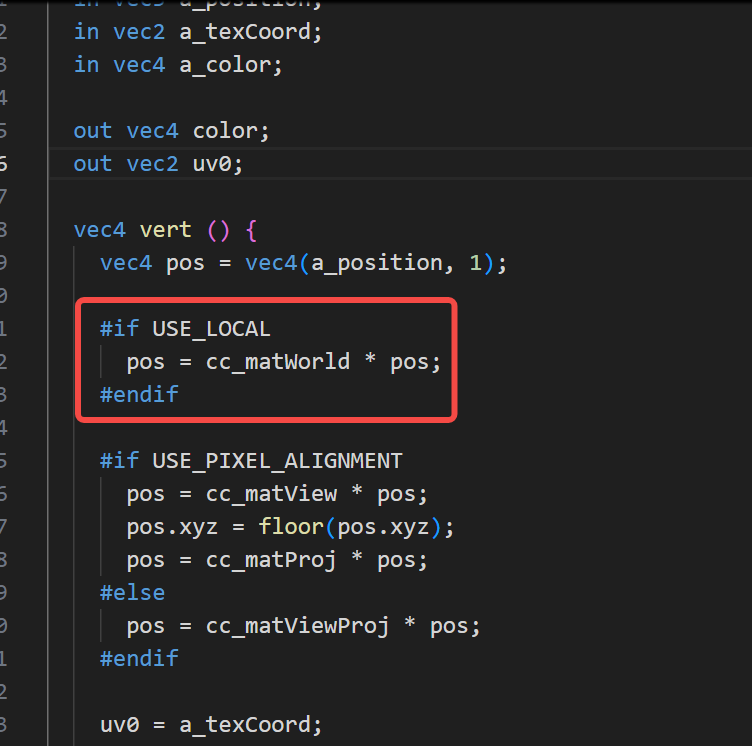Place cursor on cc_matWorld identifier
This screenshot has height=746, width=752.
[x=278, y=361]
